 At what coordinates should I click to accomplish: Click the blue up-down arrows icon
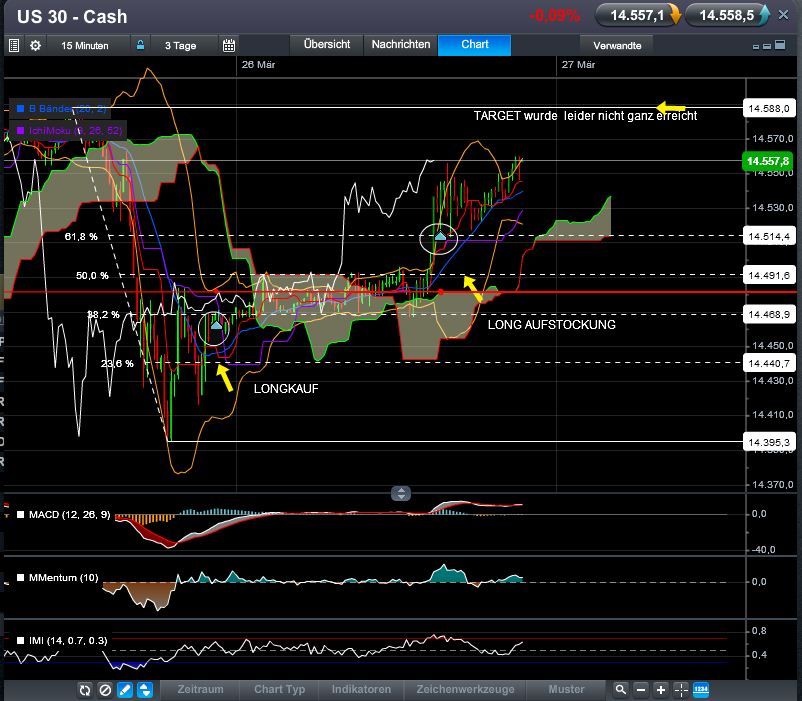coord(145,690)
